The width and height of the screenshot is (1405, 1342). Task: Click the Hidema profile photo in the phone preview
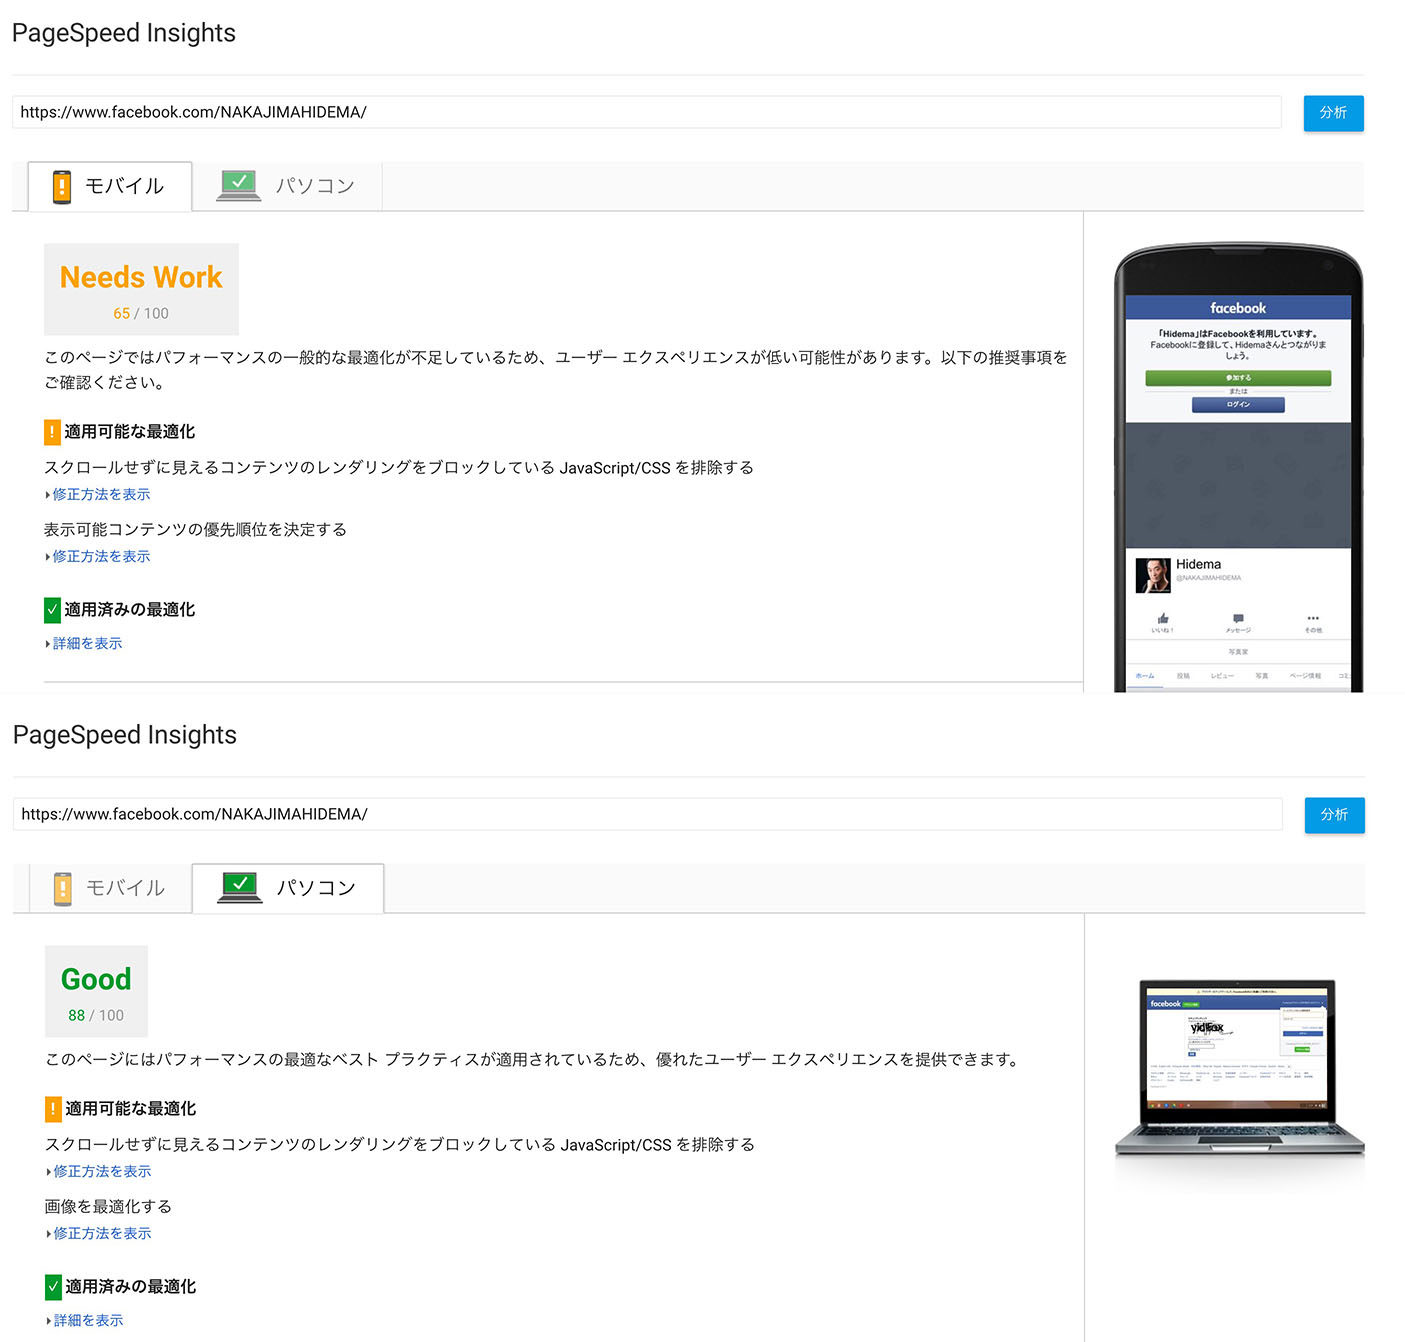1153,575
